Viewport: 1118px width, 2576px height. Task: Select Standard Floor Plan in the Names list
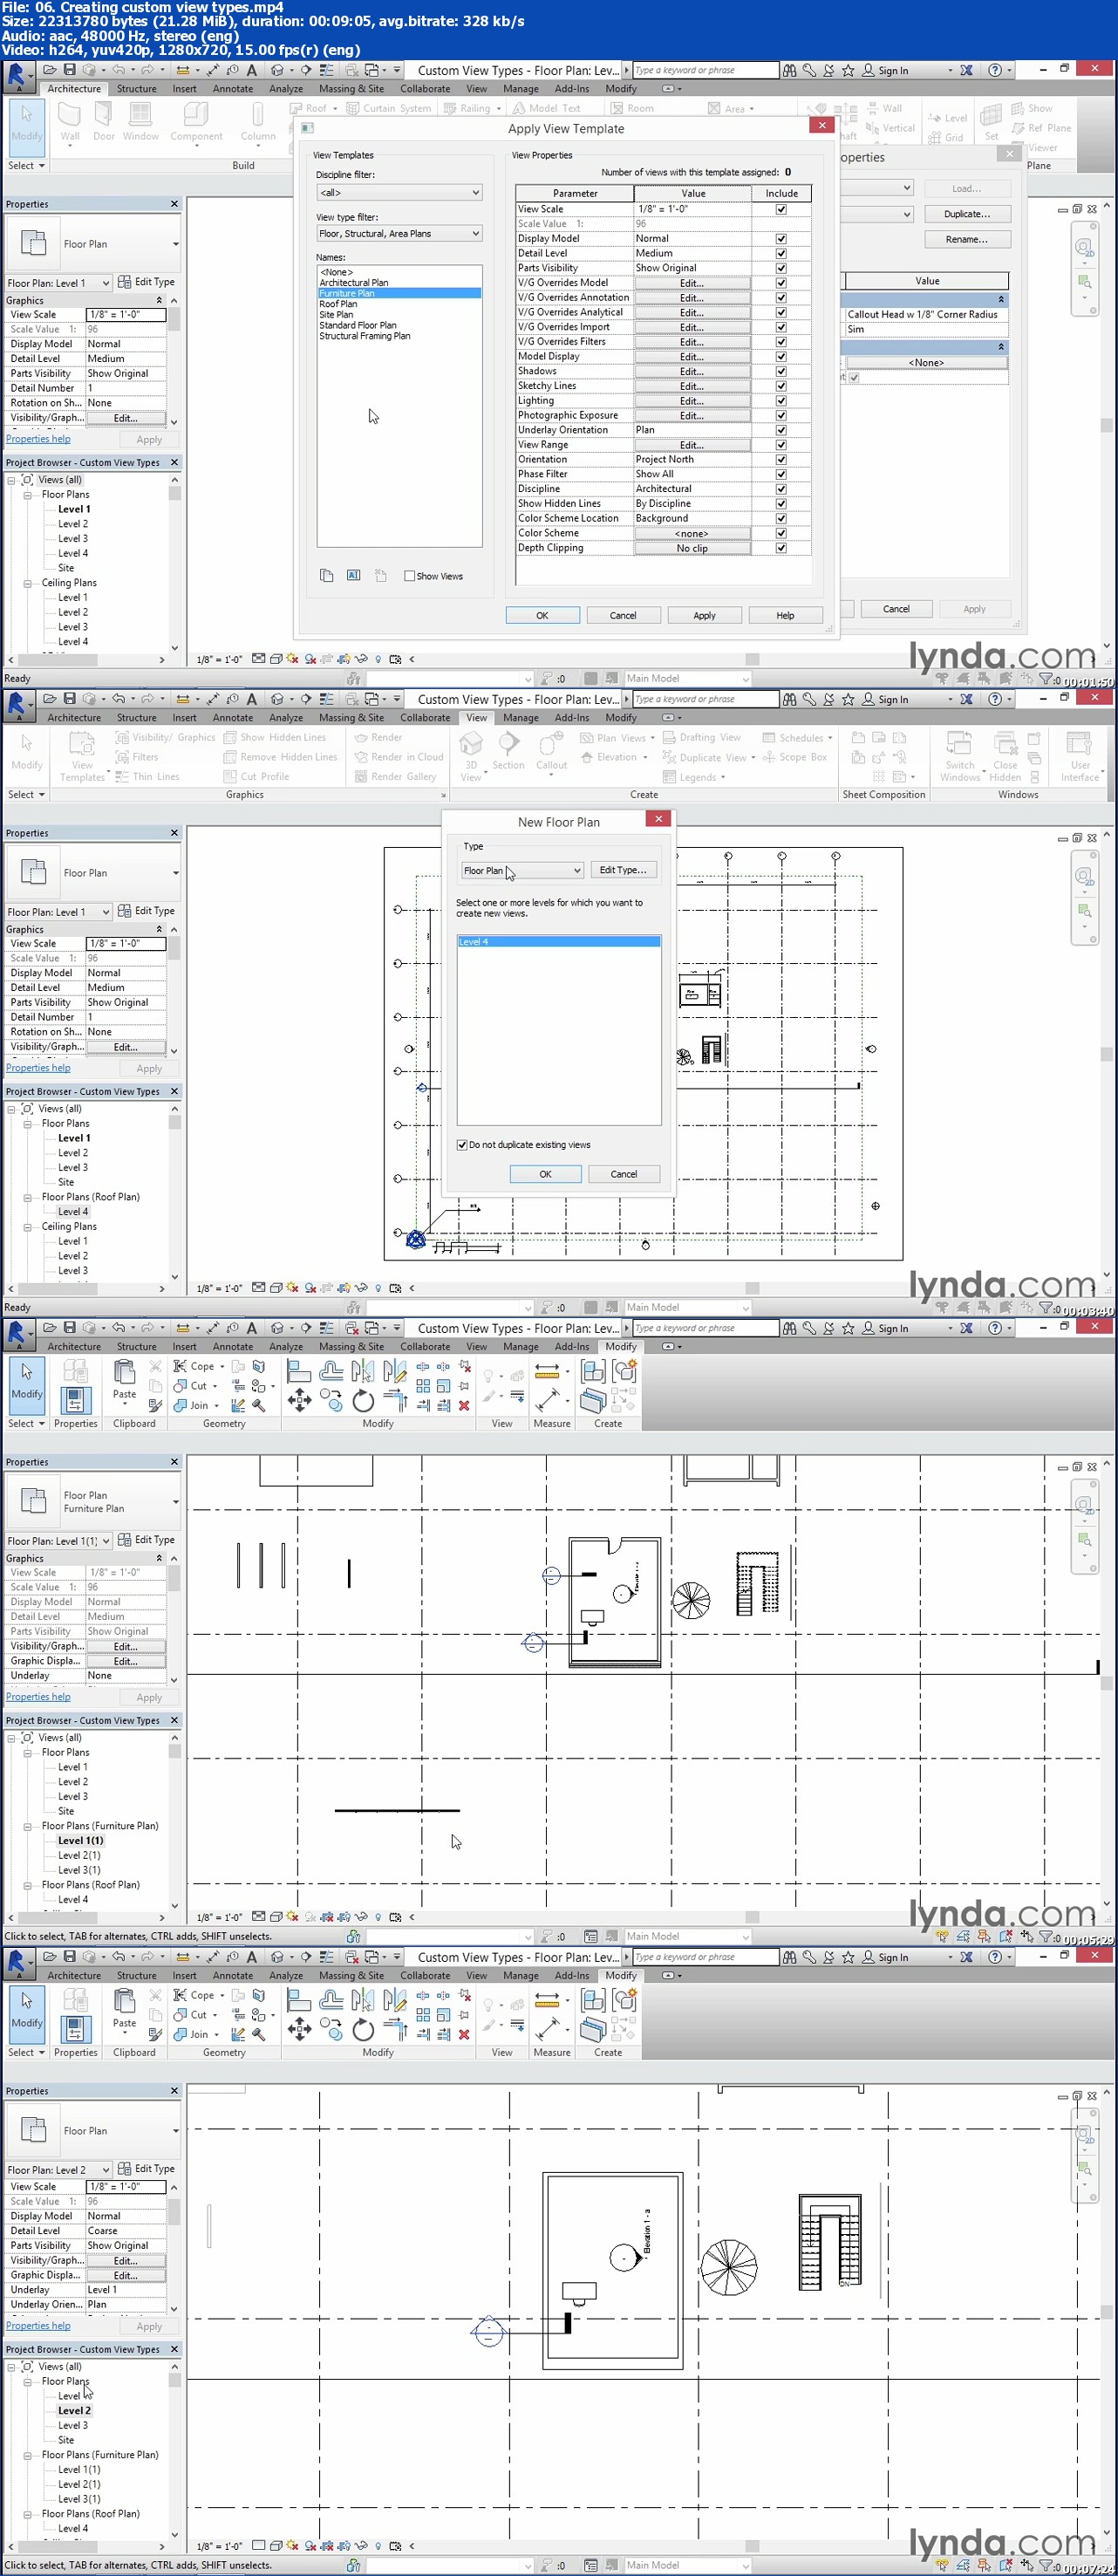click(358, 325)
